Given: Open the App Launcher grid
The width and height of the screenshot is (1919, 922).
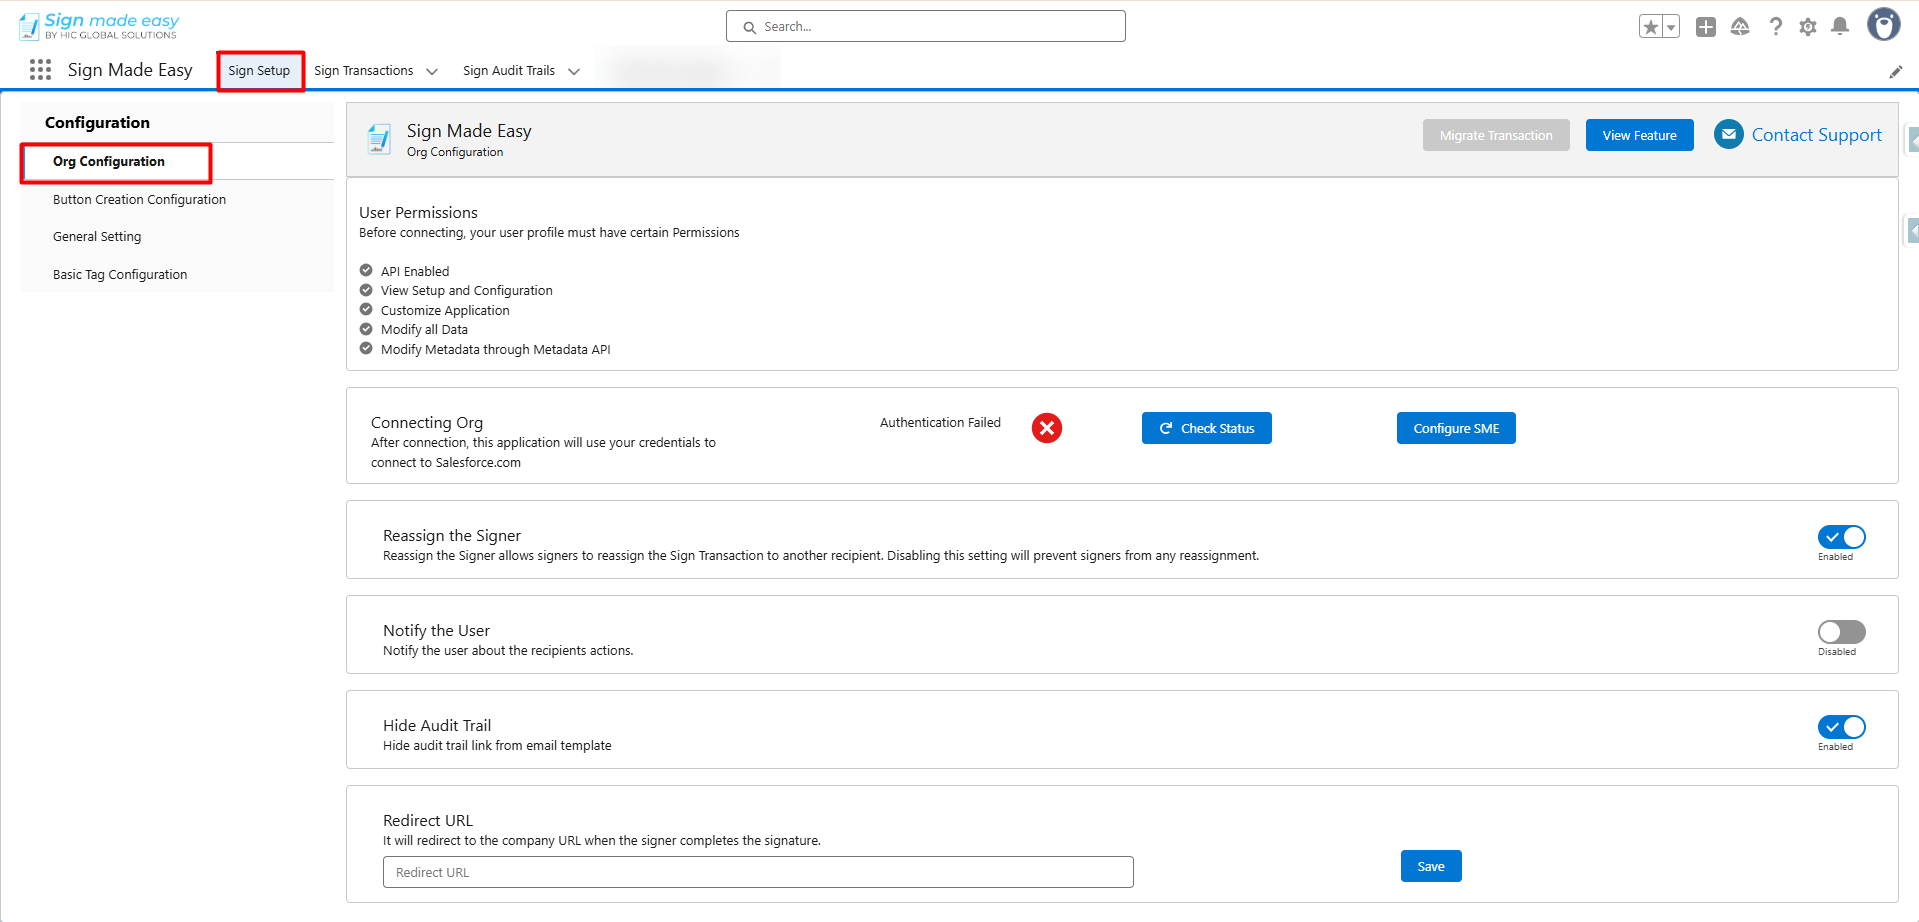Looking at the screenshot, I should tap(40, 70).
